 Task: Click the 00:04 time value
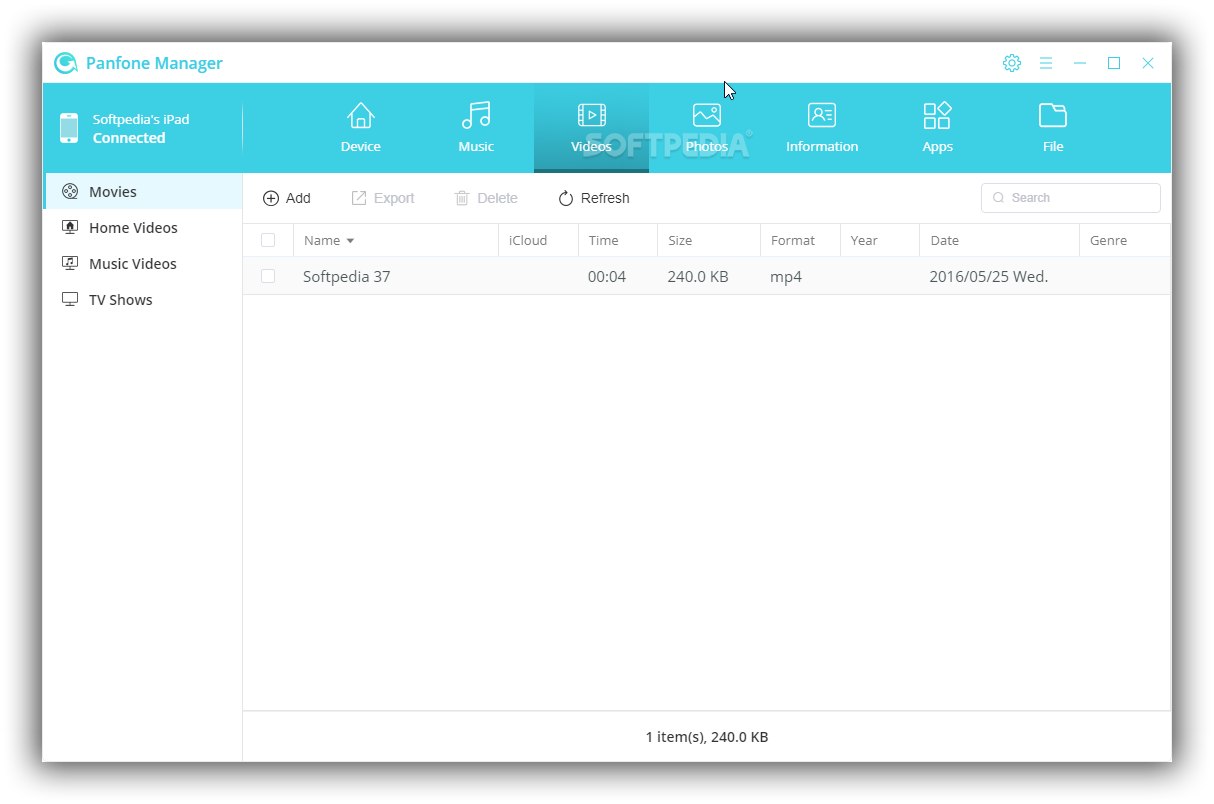coord(607,276)
